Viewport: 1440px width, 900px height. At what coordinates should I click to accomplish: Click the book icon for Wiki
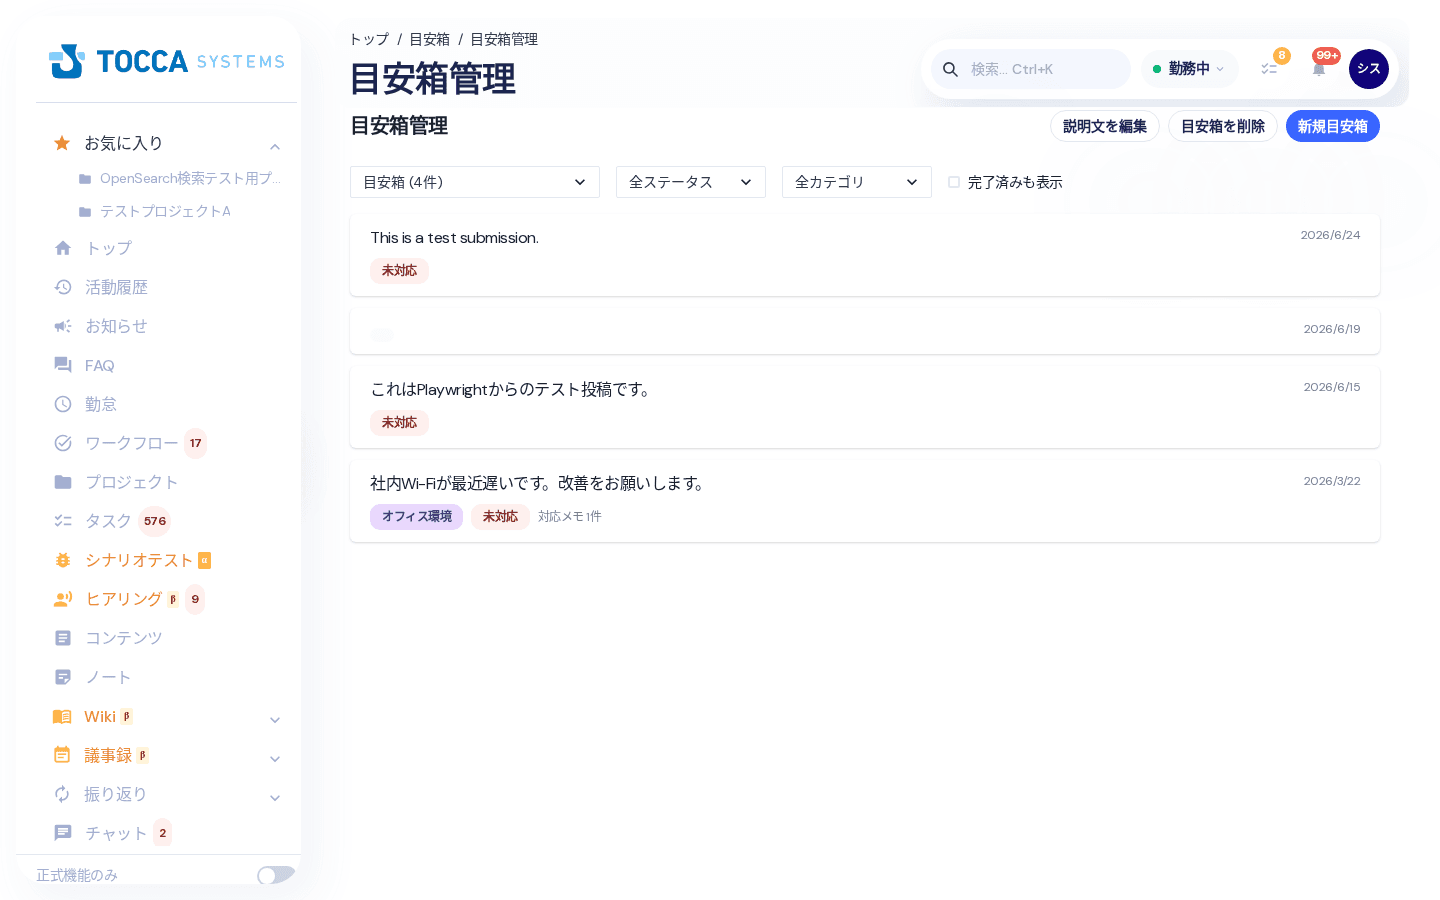coord(62,716)
